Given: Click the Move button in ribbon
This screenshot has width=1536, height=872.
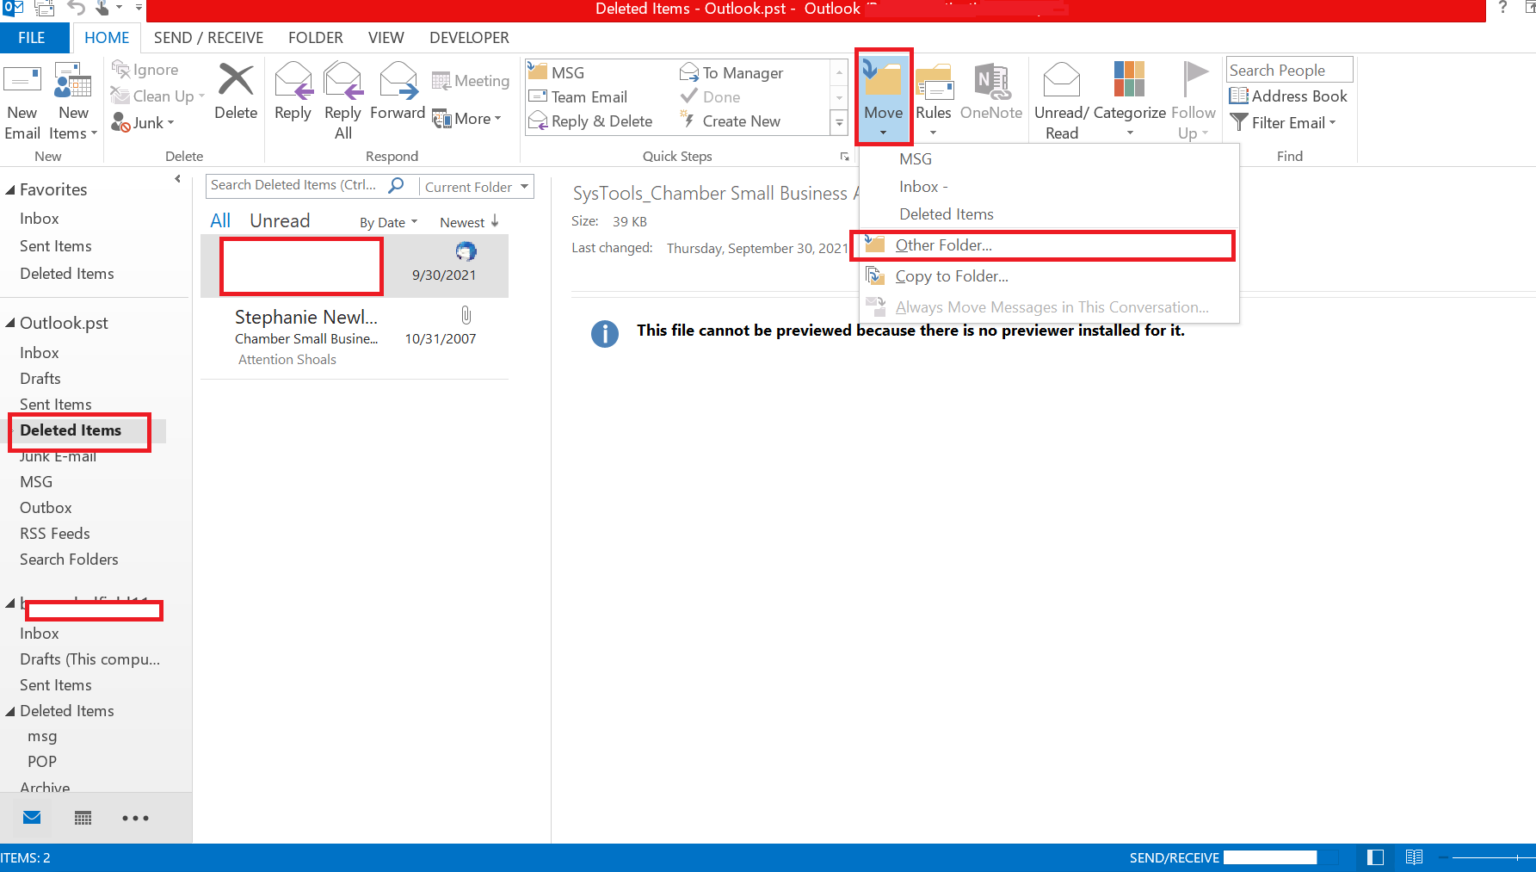Looking at the screenshot, I should 883,97.
